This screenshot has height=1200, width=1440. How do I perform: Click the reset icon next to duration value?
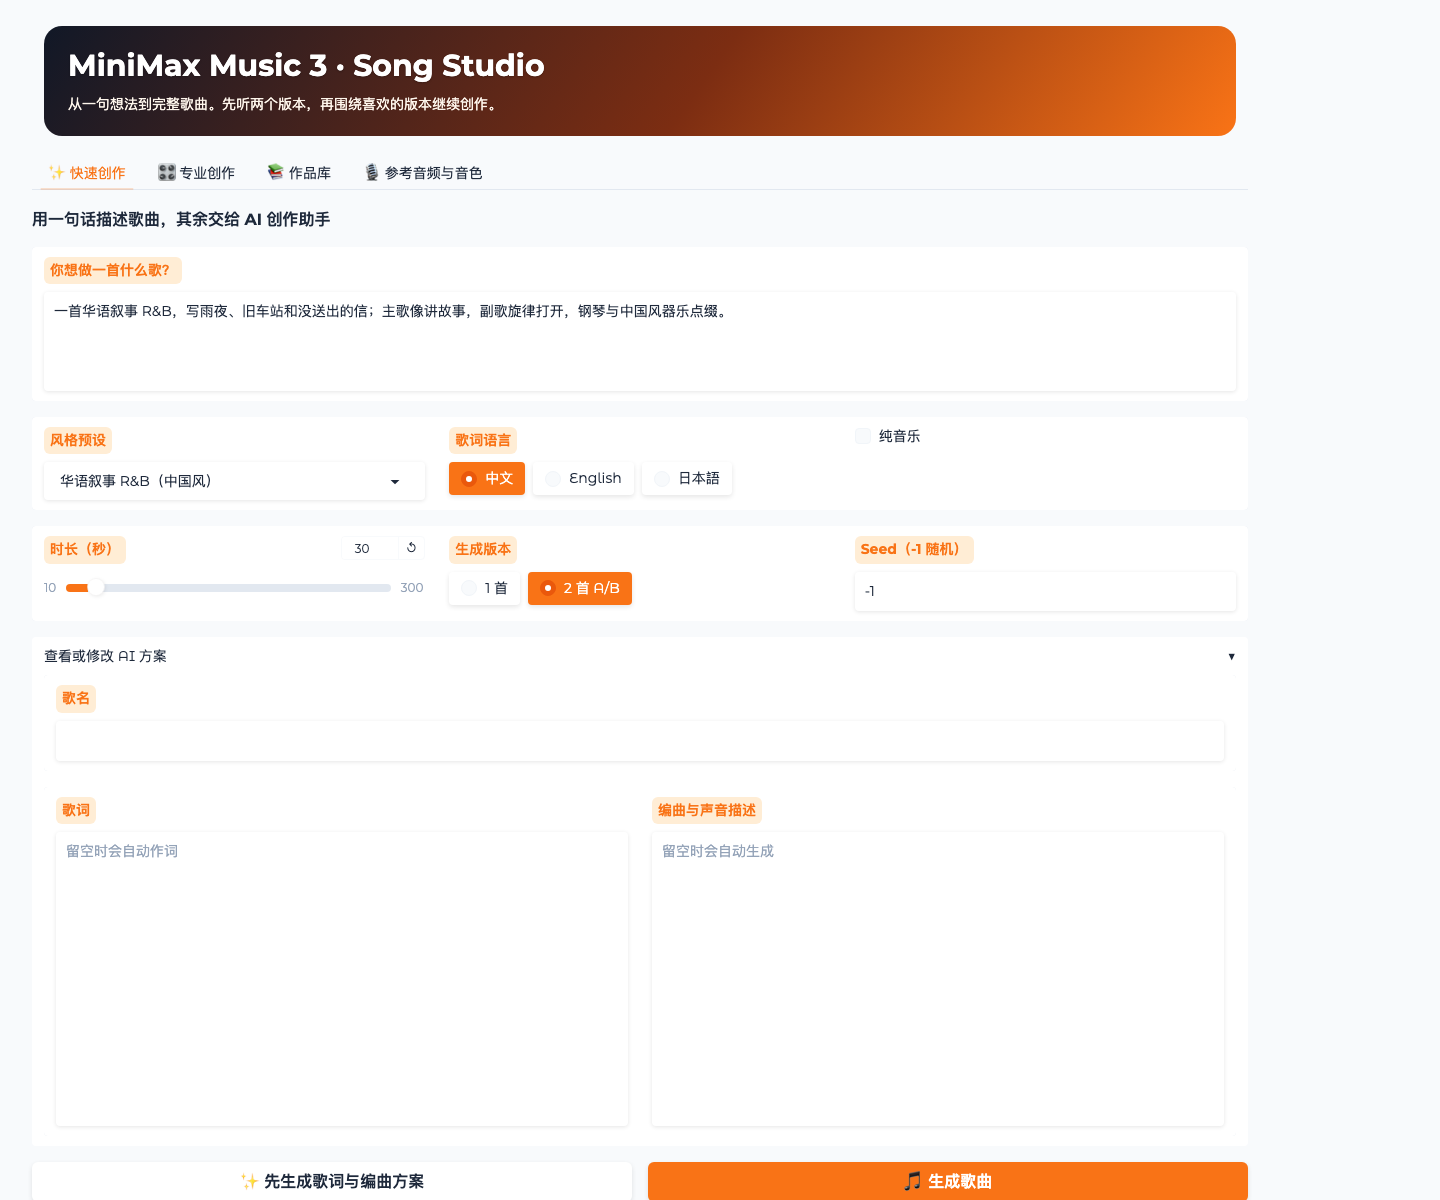411,548
